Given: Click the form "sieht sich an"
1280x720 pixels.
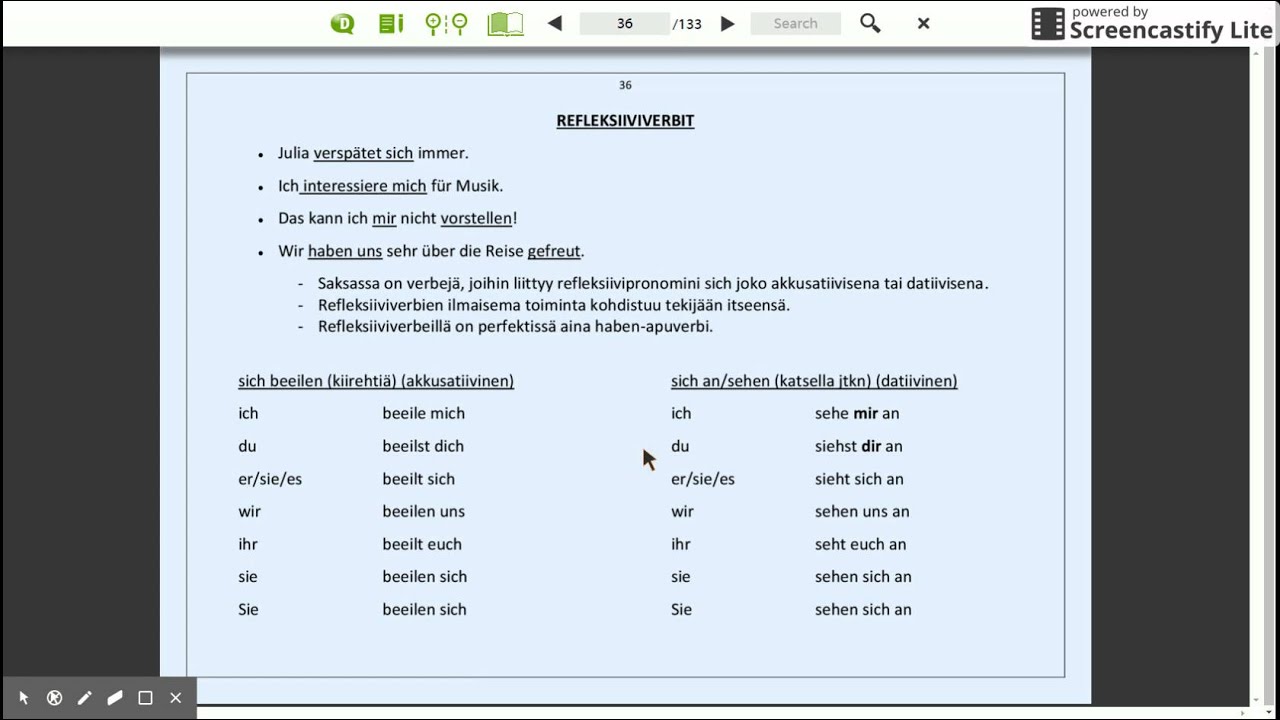Looking at the screenshot, I should click(859, 479).
